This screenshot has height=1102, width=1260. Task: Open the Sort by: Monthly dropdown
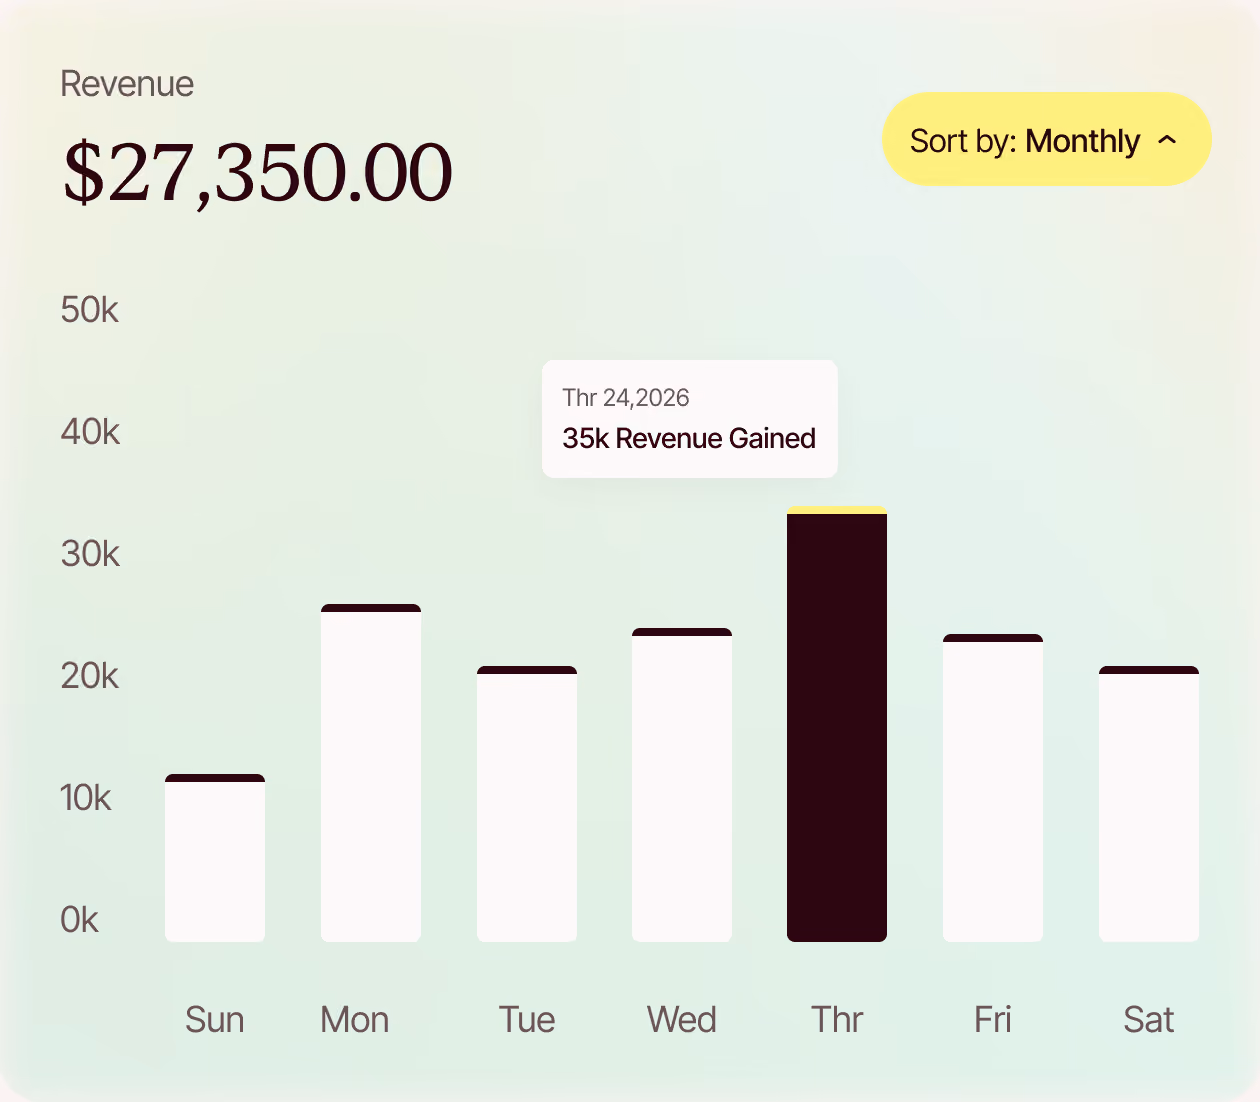(1046, 139)
